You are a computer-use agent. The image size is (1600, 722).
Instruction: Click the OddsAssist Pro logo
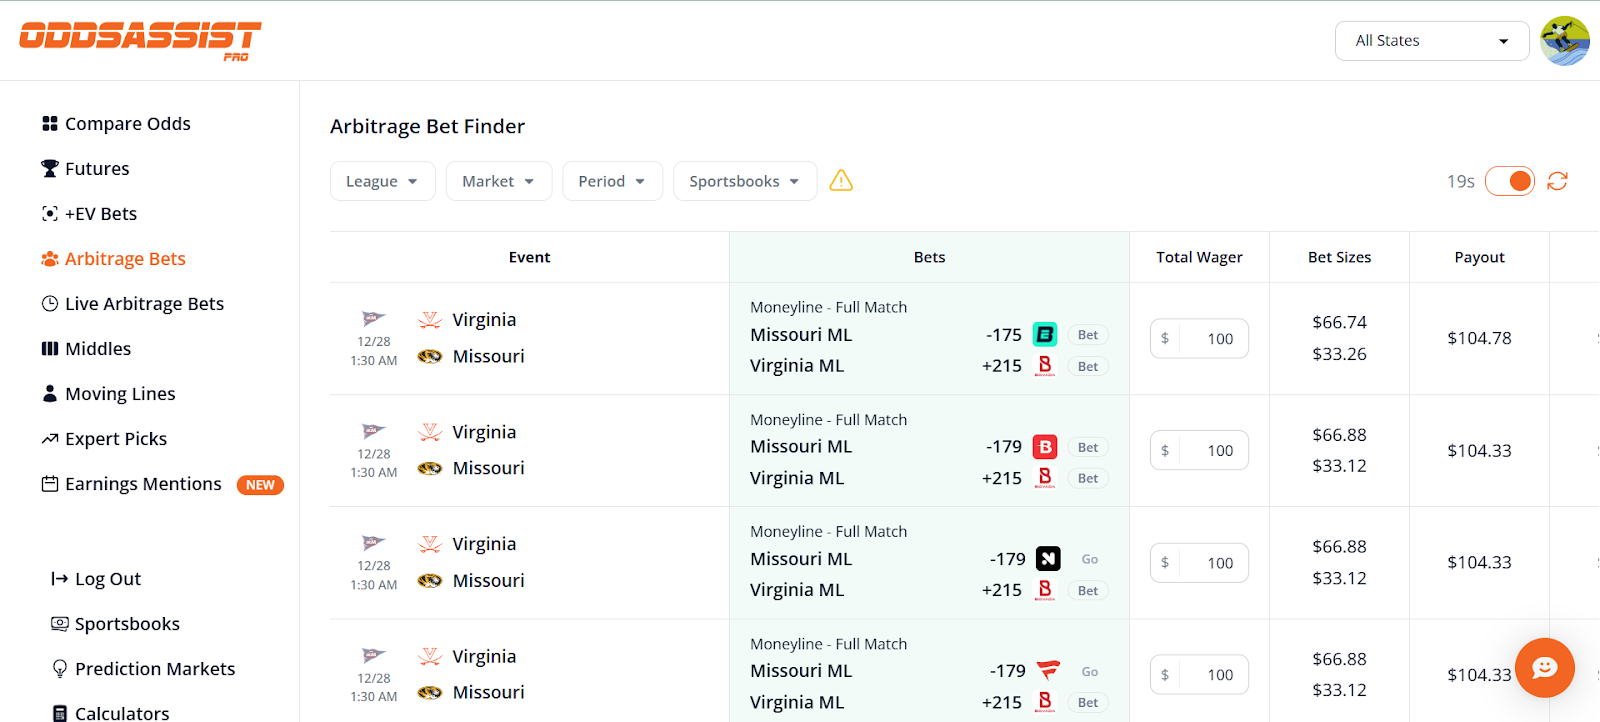click(140, 40)
